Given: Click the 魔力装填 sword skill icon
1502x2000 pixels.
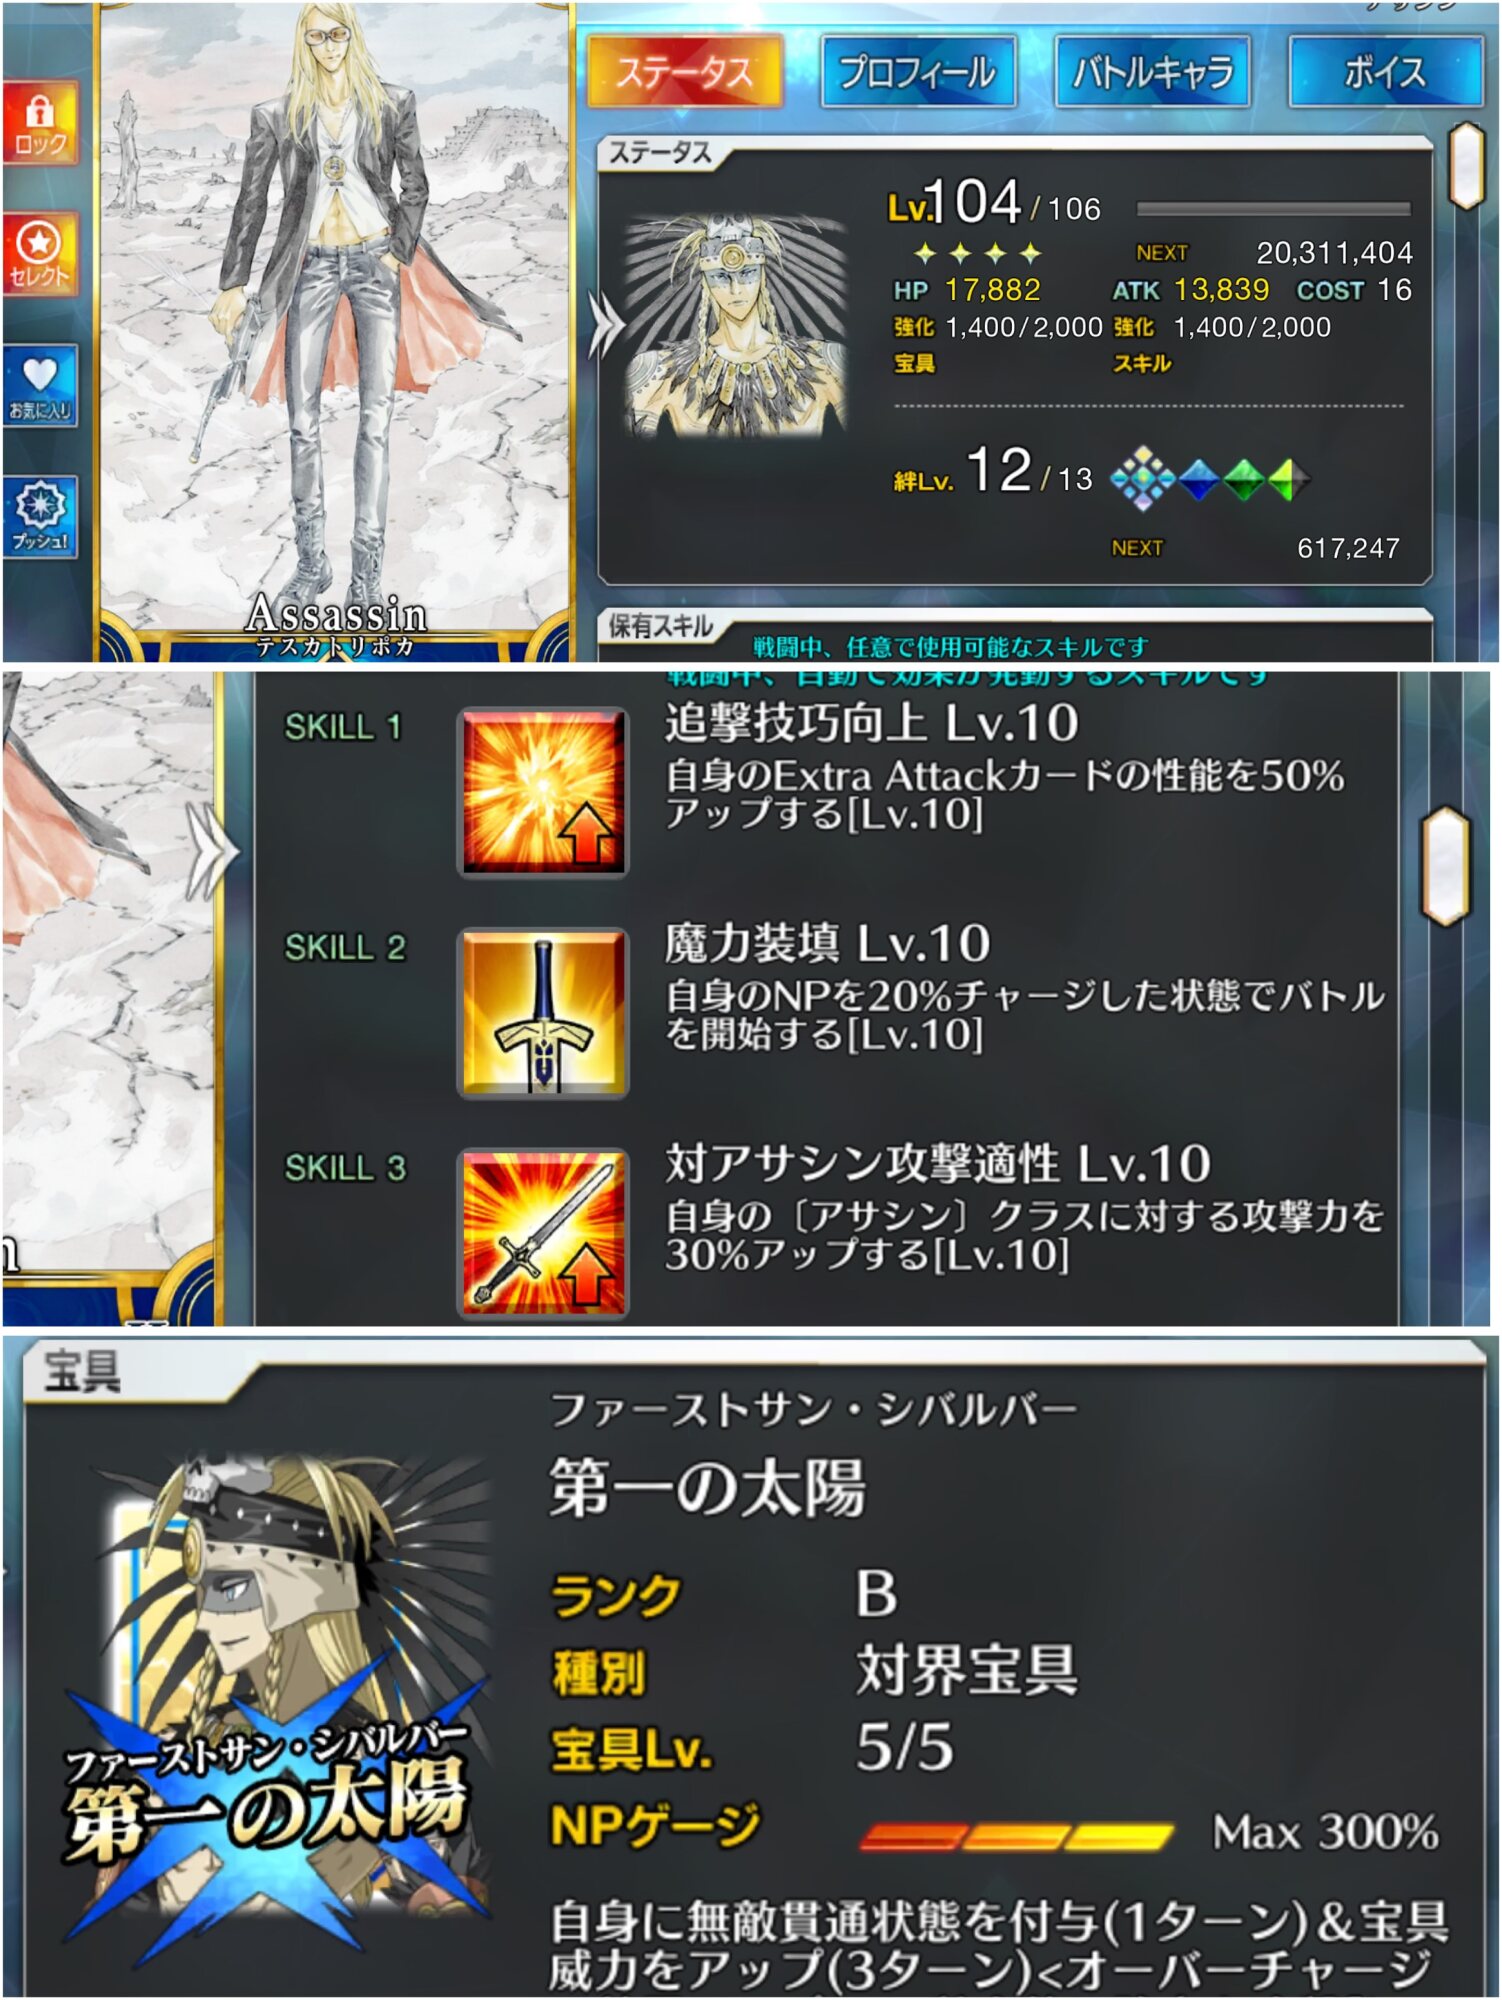Looking at the screenshot, I should (543, 1012).
